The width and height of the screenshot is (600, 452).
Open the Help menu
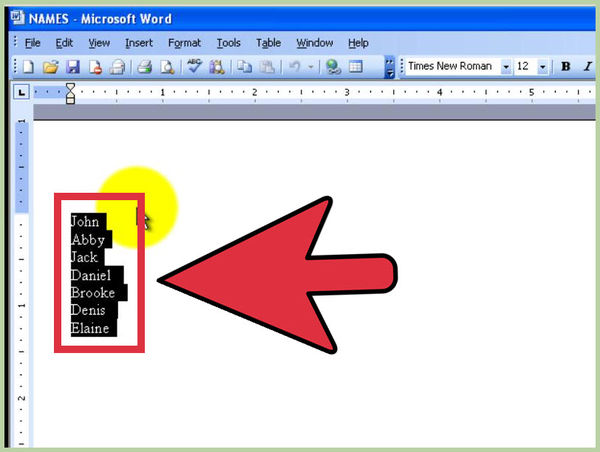pyautogui.click(x=358, y=43)
